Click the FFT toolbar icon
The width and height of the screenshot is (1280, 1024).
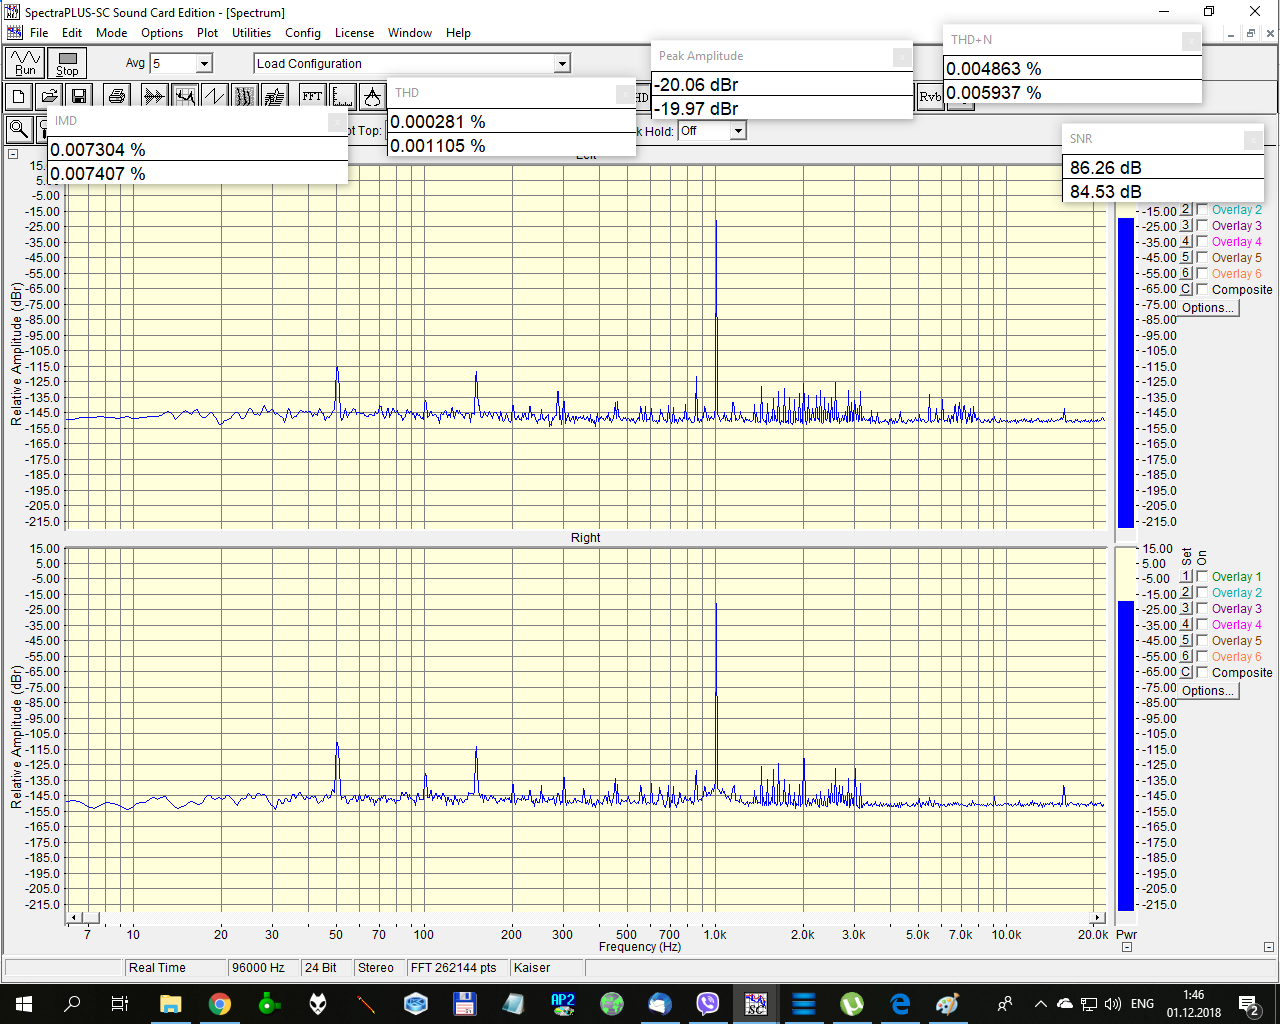312,96
